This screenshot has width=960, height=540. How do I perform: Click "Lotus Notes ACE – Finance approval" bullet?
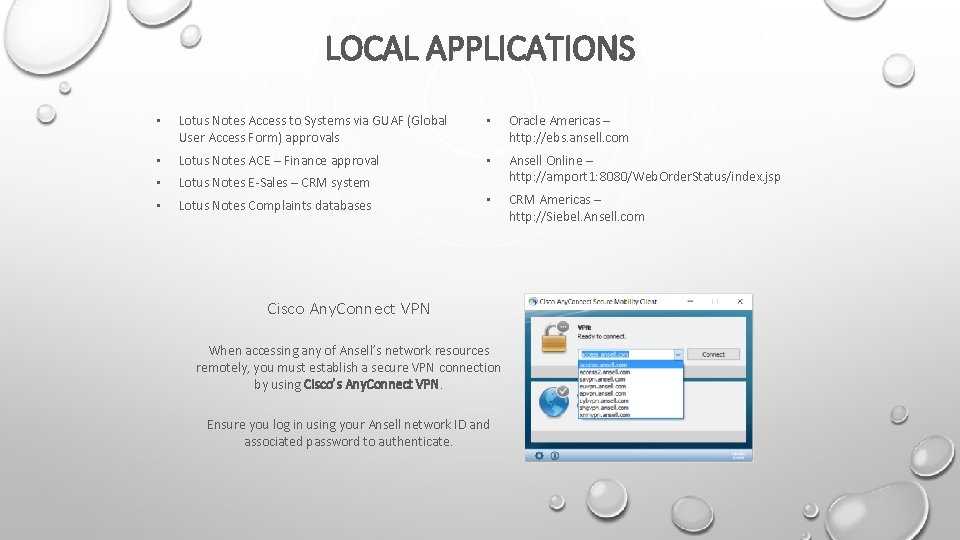point(279,160)
